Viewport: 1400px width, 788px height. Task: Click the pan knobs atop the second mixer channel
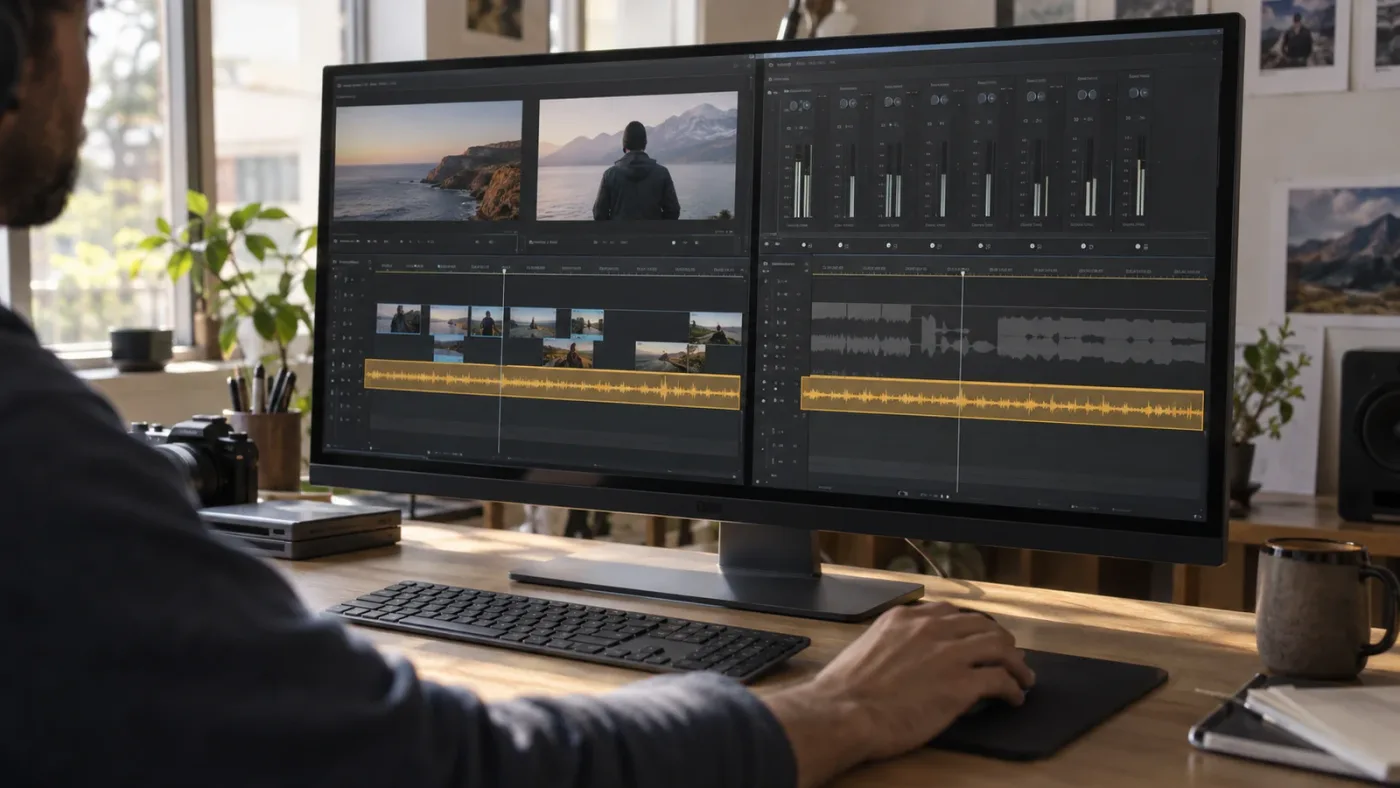click(x=848, y=103)
